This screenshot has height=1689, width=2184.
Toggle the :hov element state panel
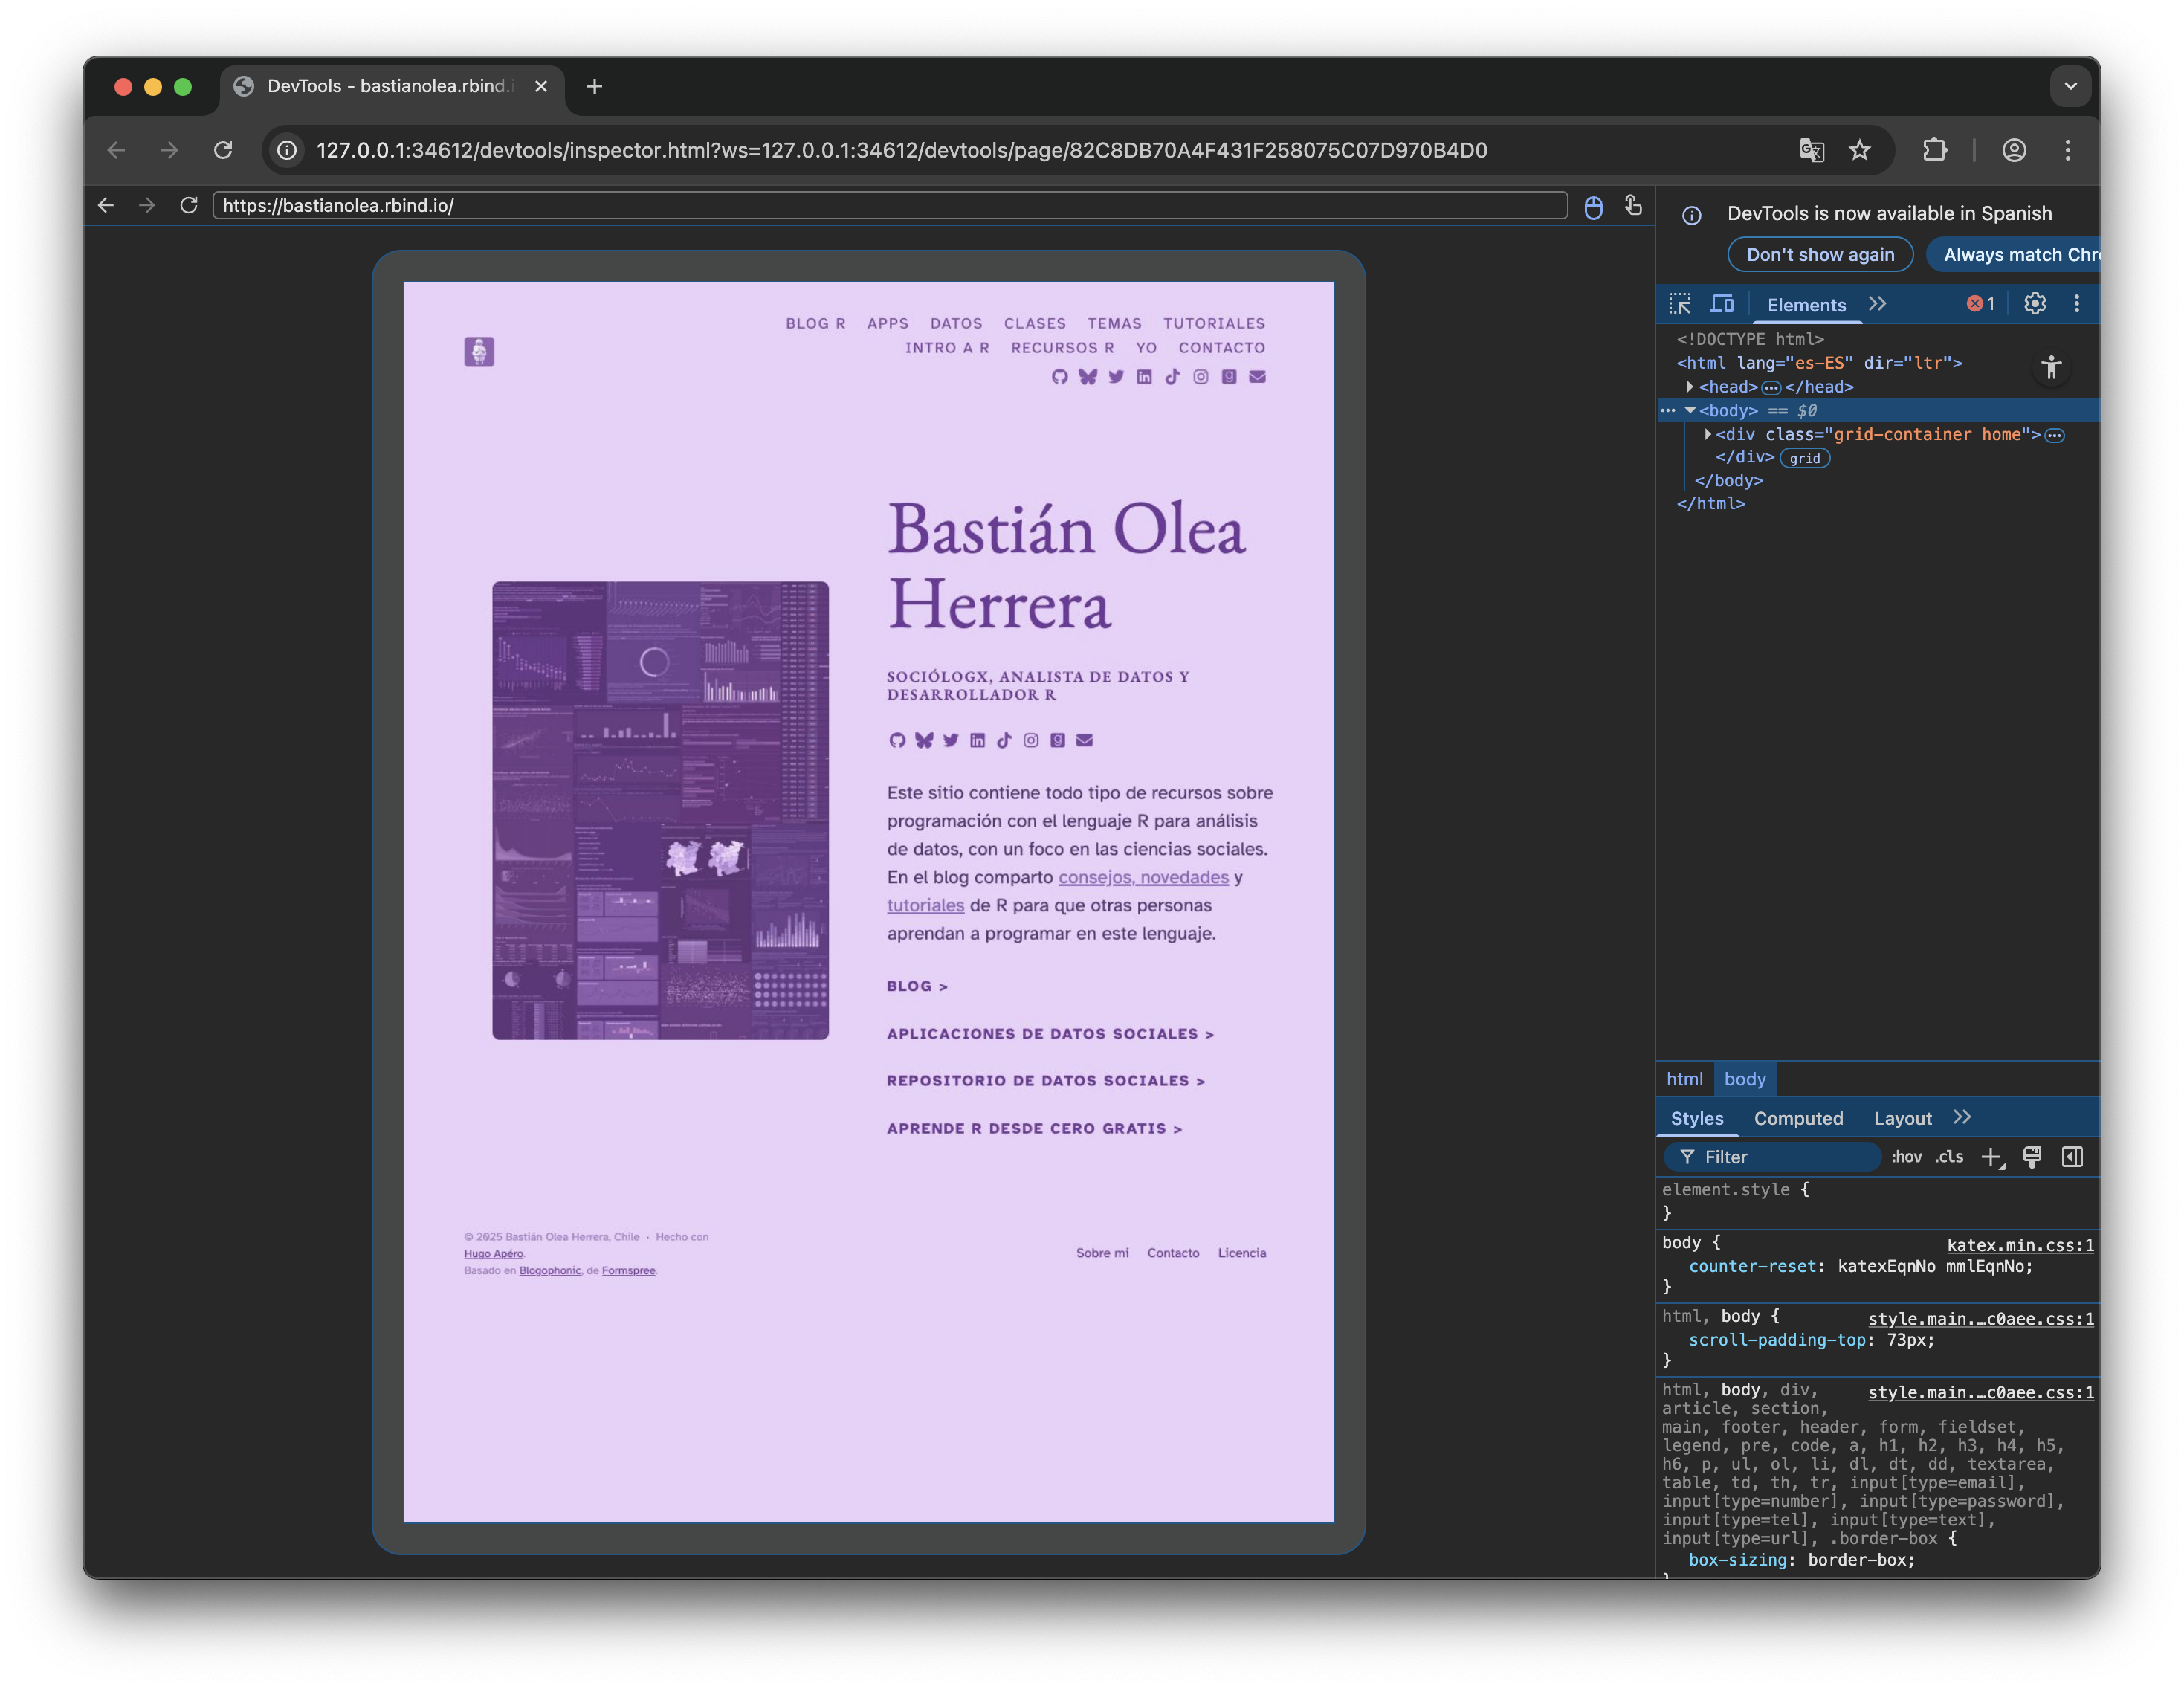point(1906,1157)
